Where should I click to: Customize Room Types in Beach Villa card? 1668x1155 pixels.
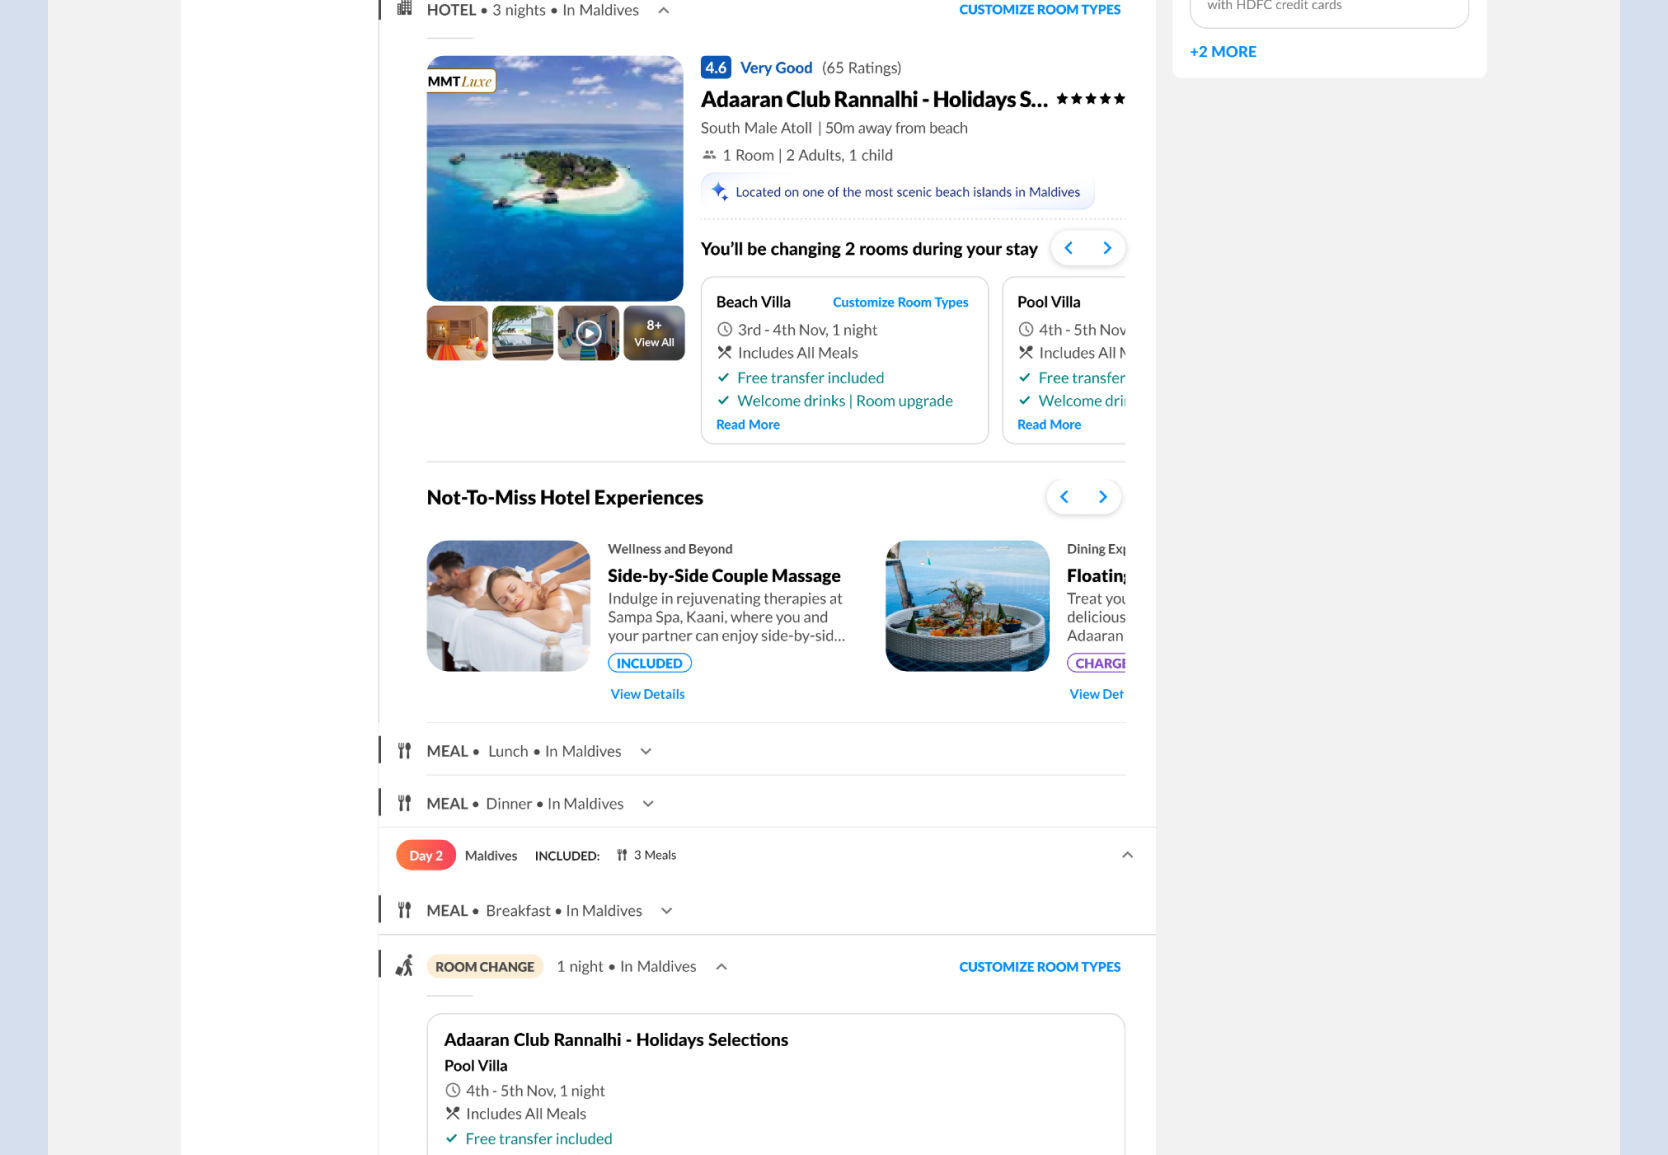coord(900,302)
